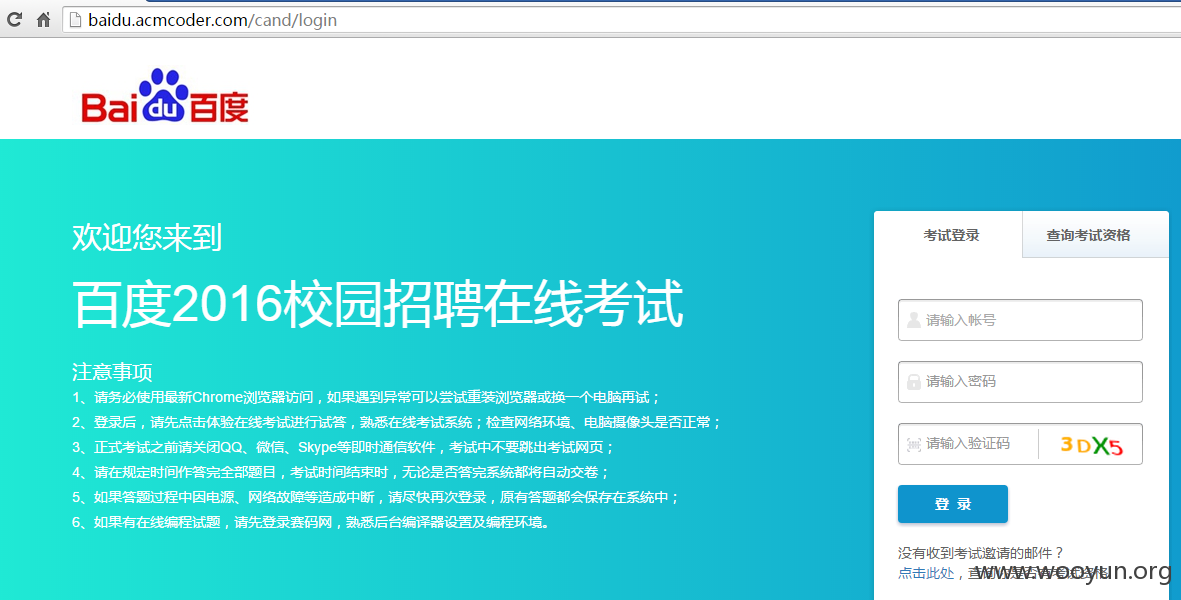The height and width of the screenshot is (600, 1181).
Task: Open the Baidu logo
Action: coord(165,96)
